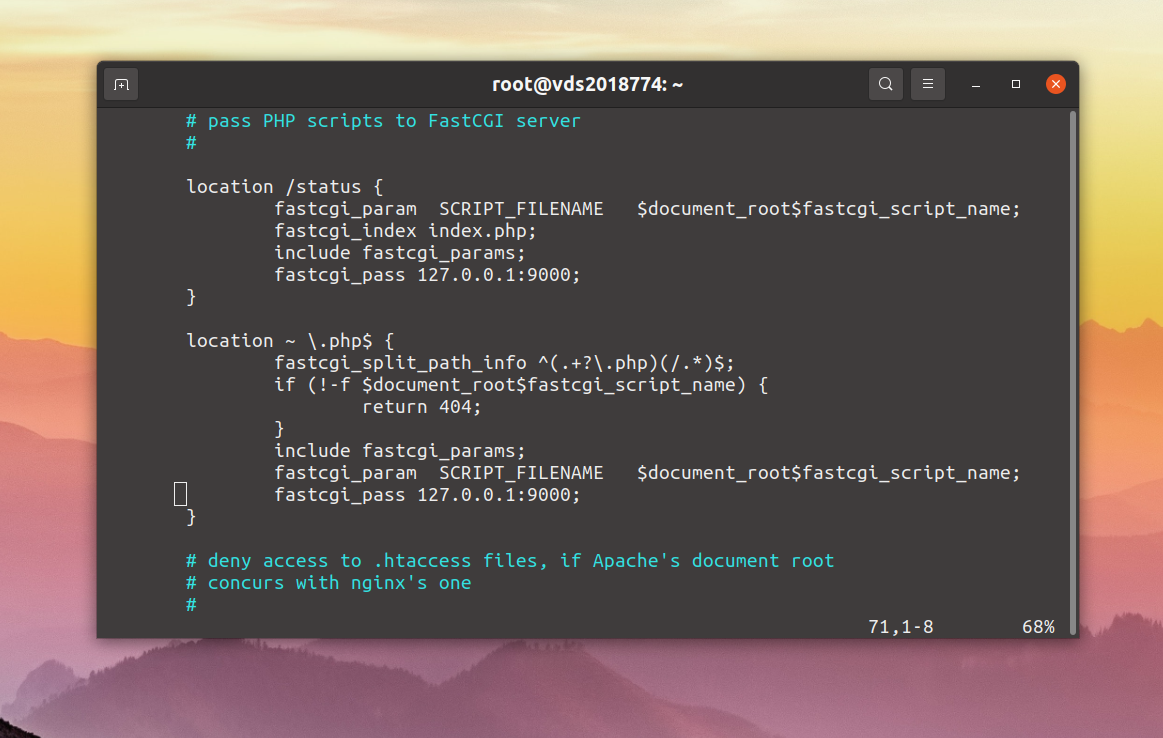Click the 'if (!-f $document_root' line
The height and width of the screenshot is (738, 1163).
pyautogui.click(x=521, y=385)
